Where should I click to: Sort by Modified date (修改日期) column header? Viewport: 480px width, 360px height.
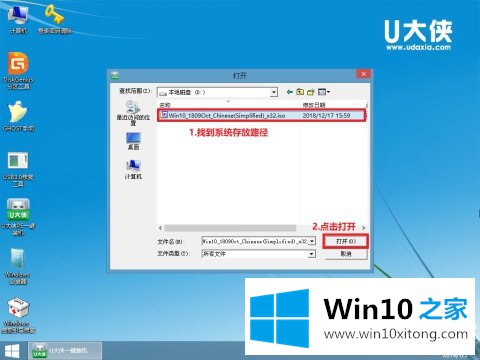[314, 105]
